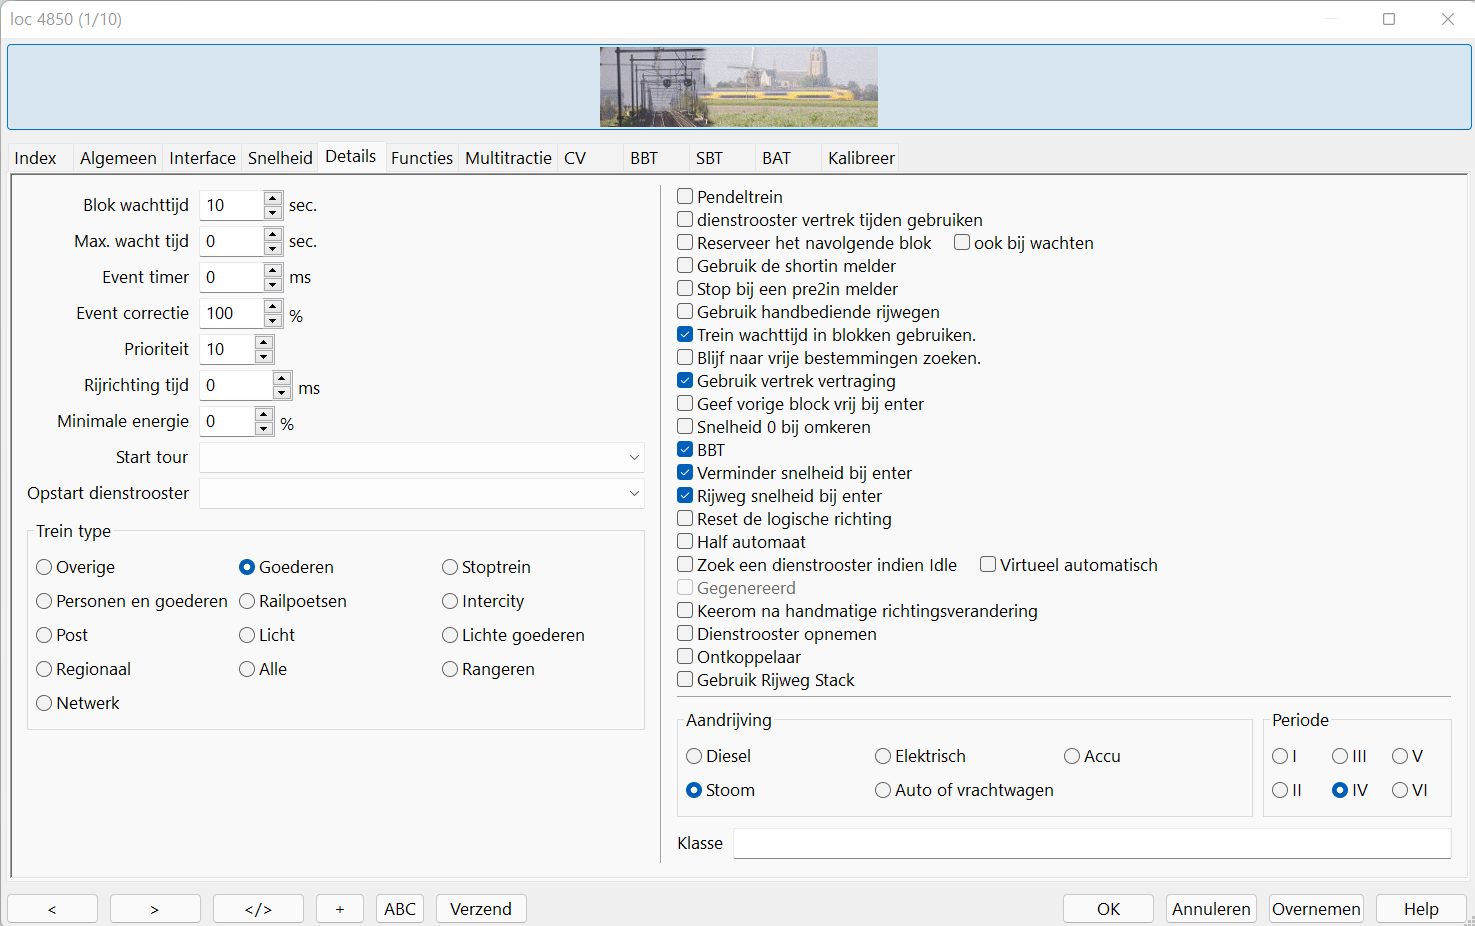Viewport: 1475px width, 926px height.
Task: Open the Snelheid tab
Action: tap(280, 158)
